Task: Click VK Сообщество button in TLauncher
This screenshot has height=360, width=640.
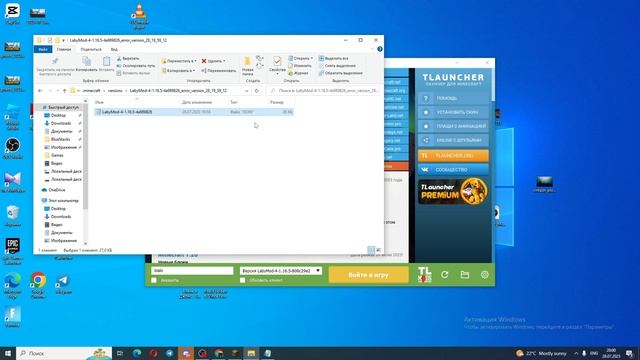Action: [453, 169]
